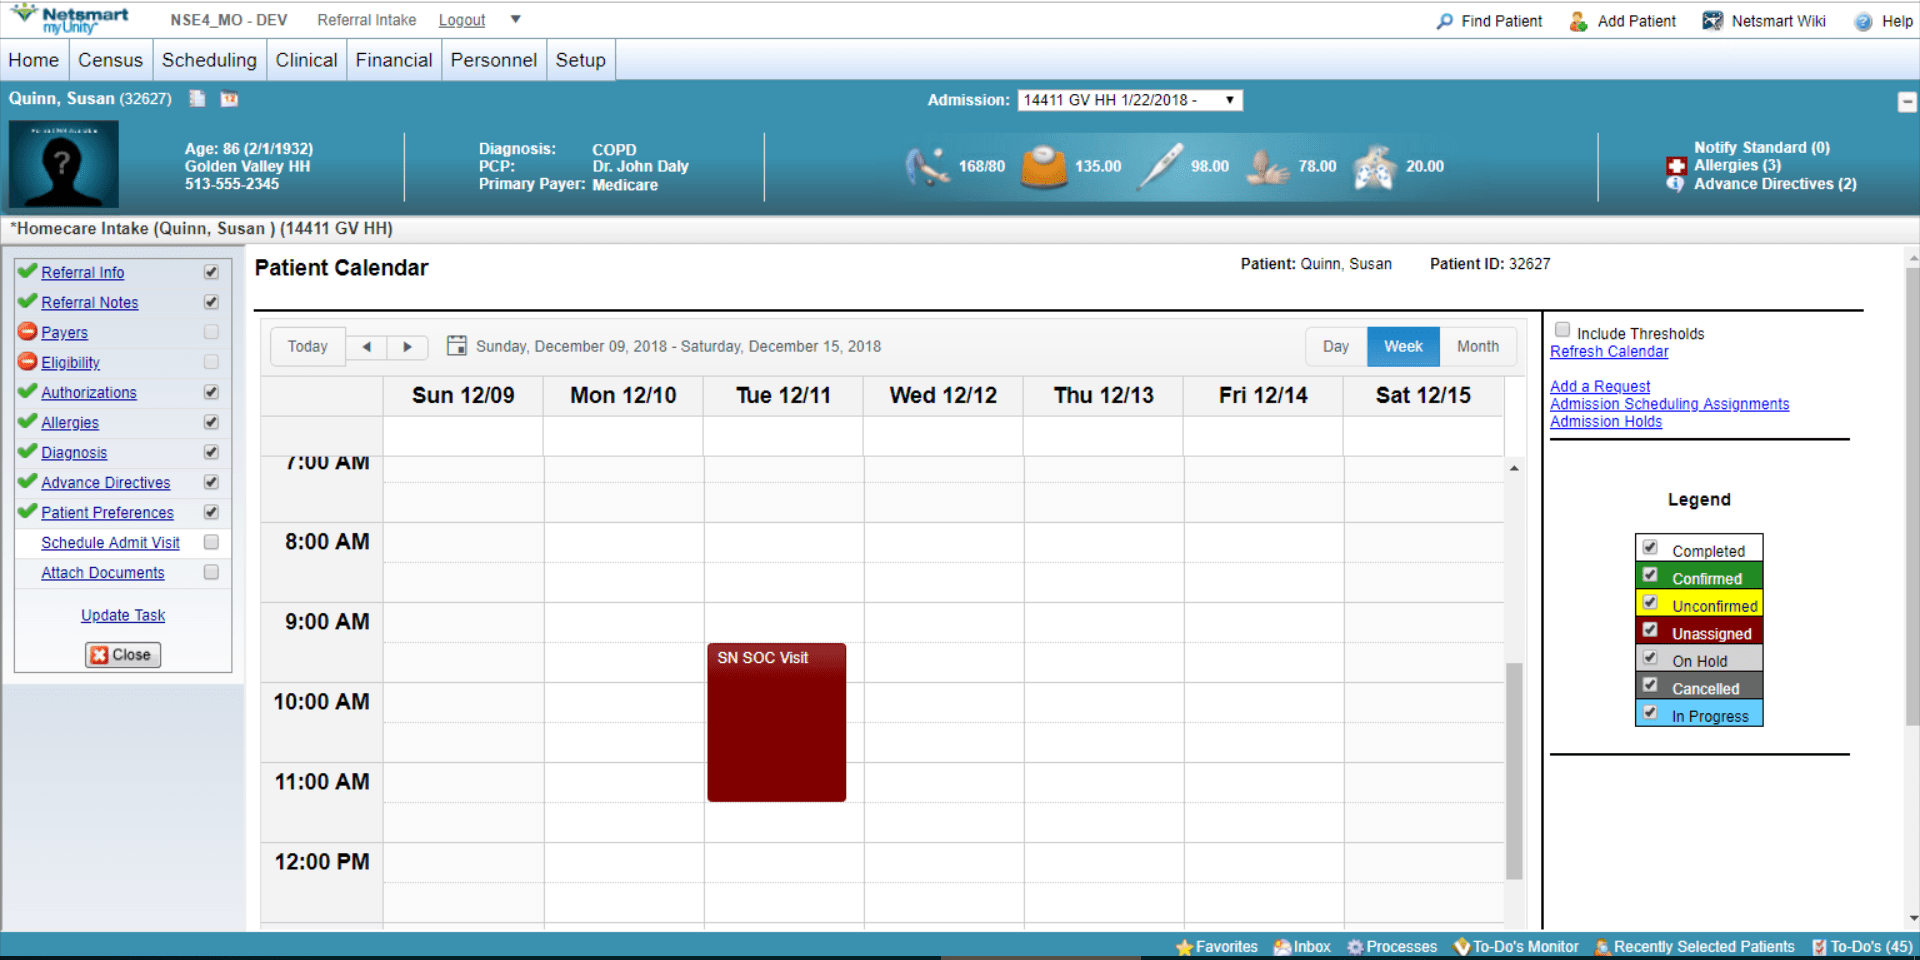Open the Admission dropdown
Screen dimensions: 1920x960
tap(1130, 100)
